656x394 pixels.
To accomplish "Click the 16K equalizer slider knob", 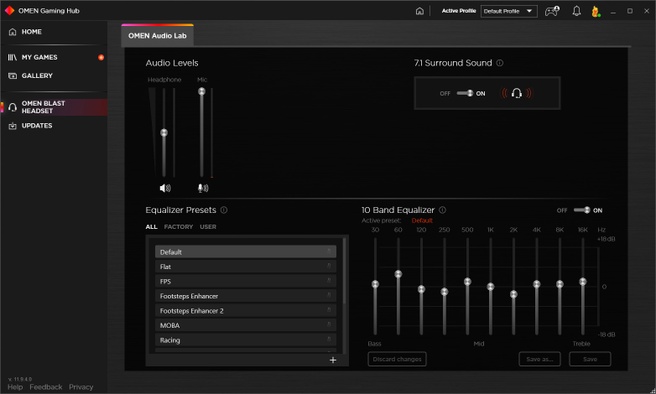I will pyautogui.click(x=583, y=281).
